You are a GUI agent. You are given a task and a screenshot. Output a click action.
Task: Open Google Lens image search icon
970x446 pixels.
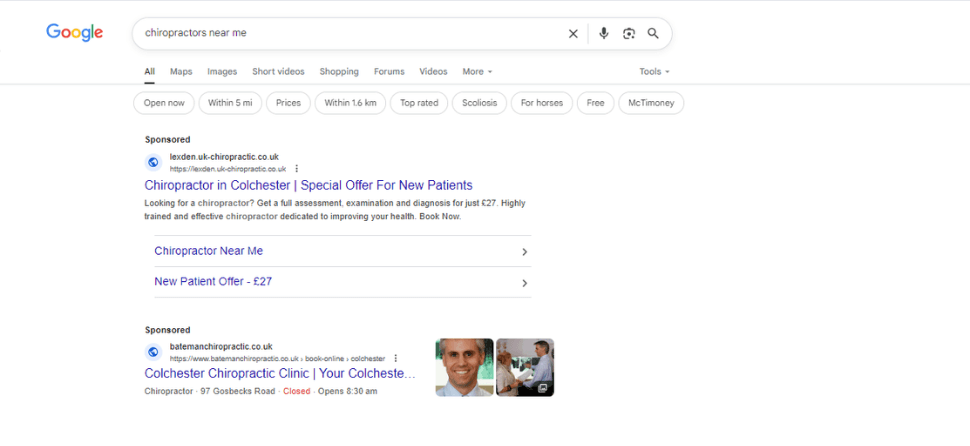point(629,33)
